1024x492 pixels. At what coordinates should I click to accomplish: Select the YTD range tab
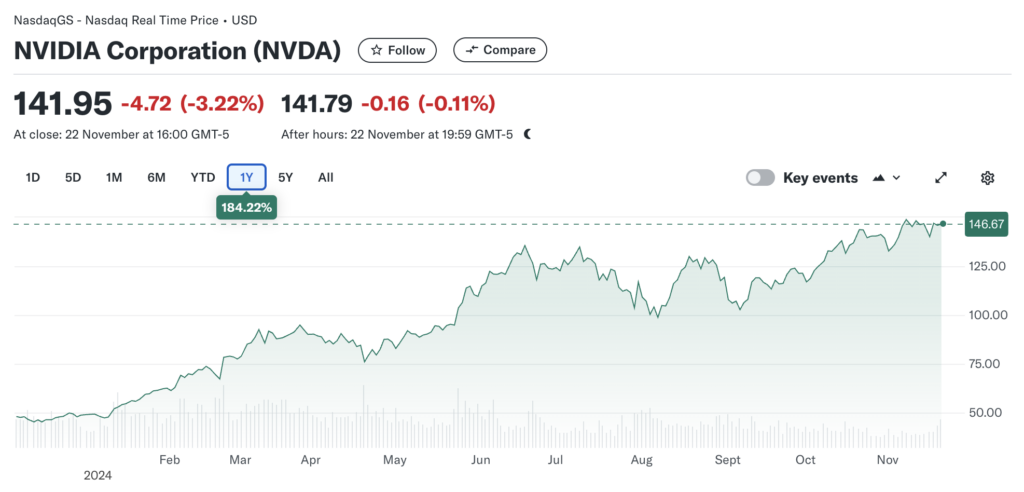203,178
